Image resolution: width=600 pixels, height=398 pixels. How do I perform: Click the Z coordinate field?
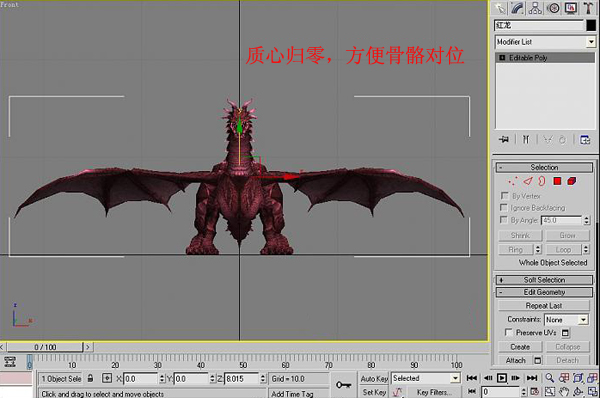pos(241,379)
